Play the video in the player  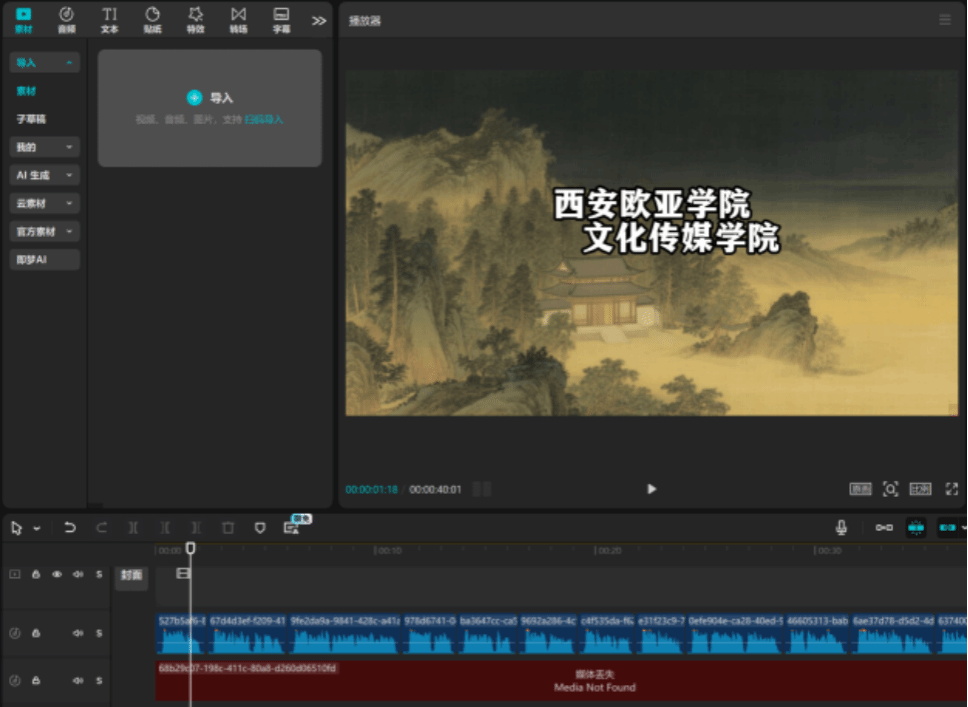click(652, 489)
